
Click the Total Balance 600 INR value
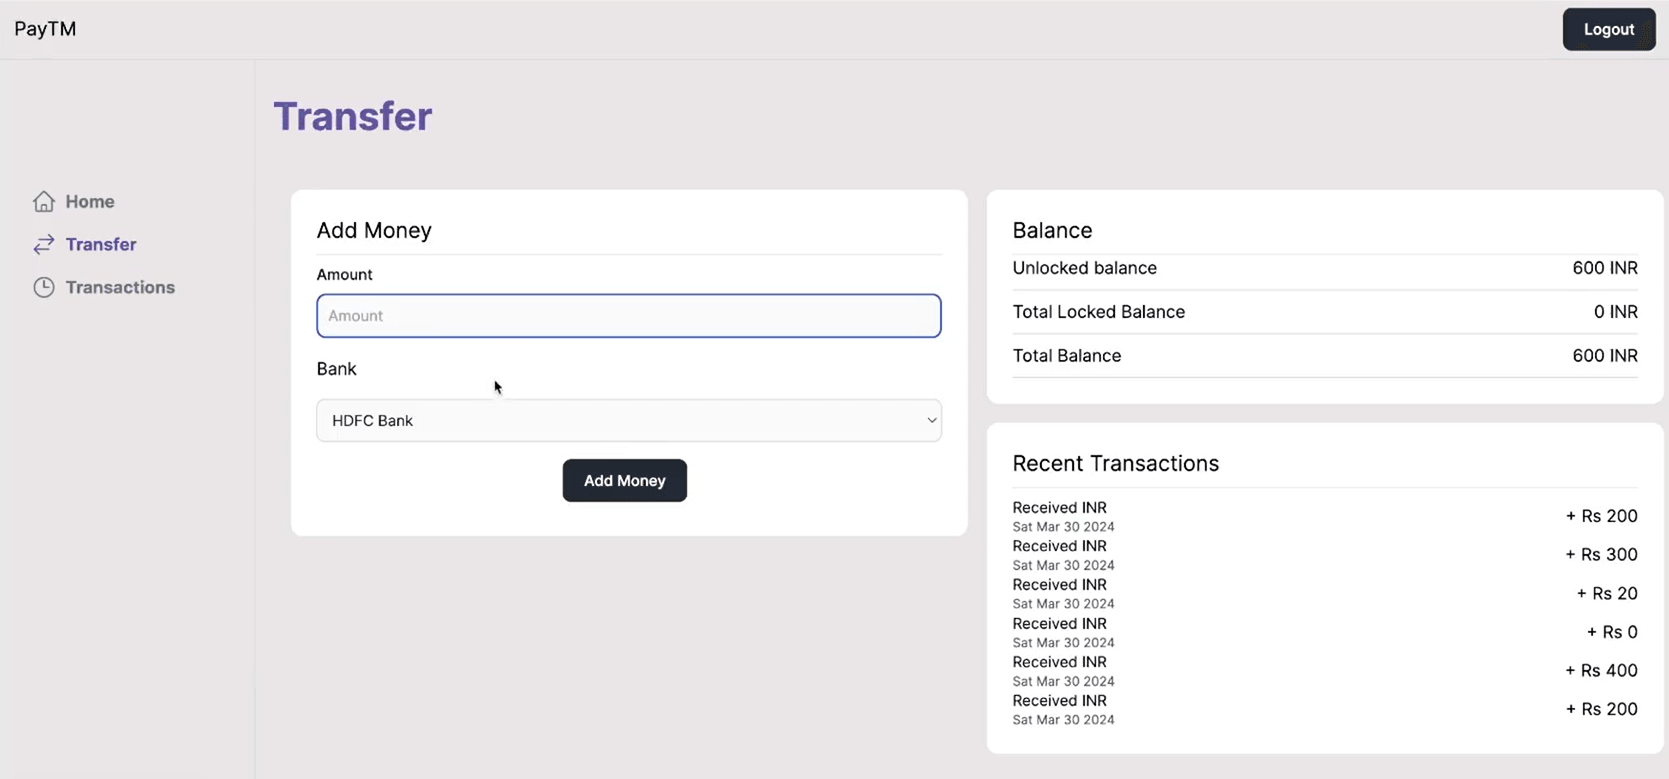[1605, 355]
